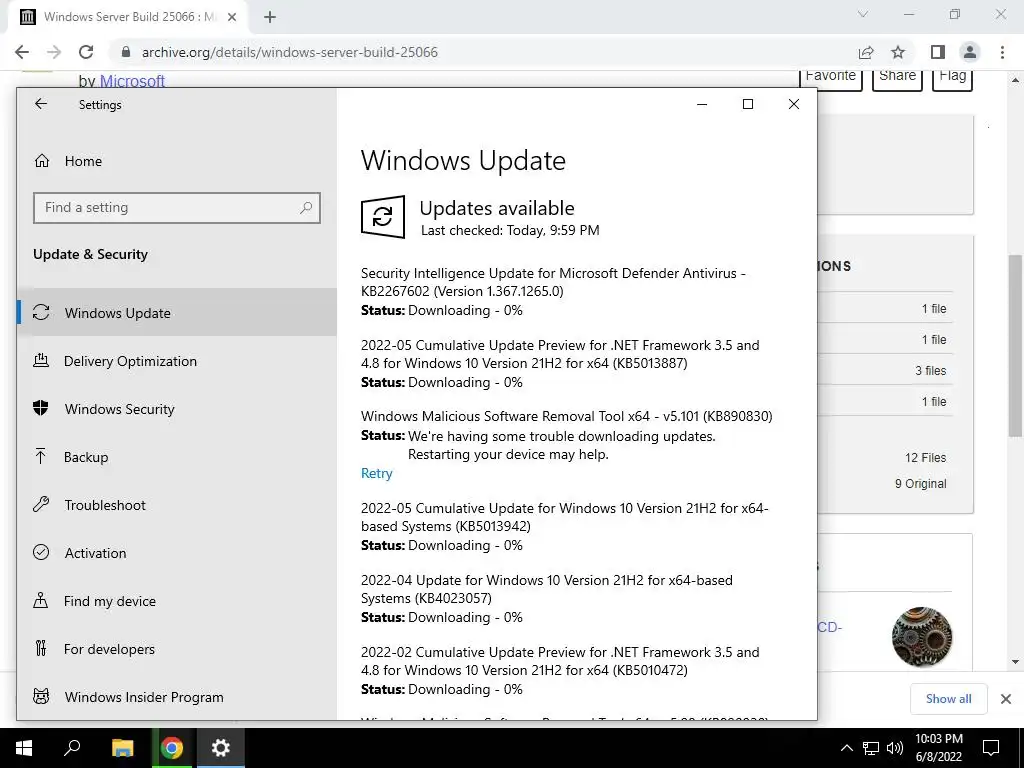This screenshot has width=1024, height=768.
Task: Click the Windows Security shield icon
Action: coord(40,408)
